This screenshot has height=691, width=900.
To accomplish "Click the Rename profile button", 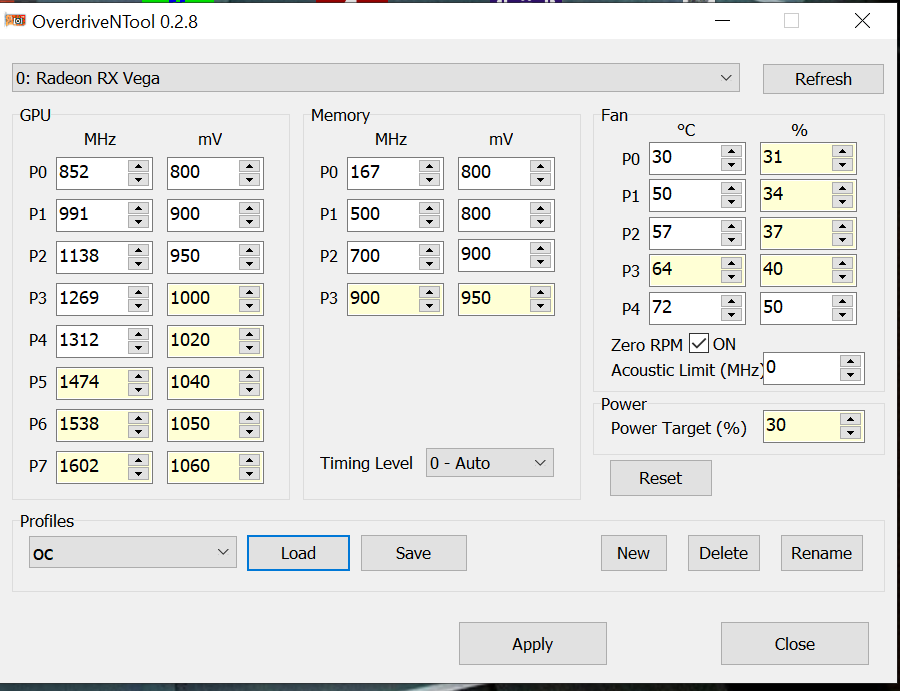I will pyautogui.click(x=821, y=553).
